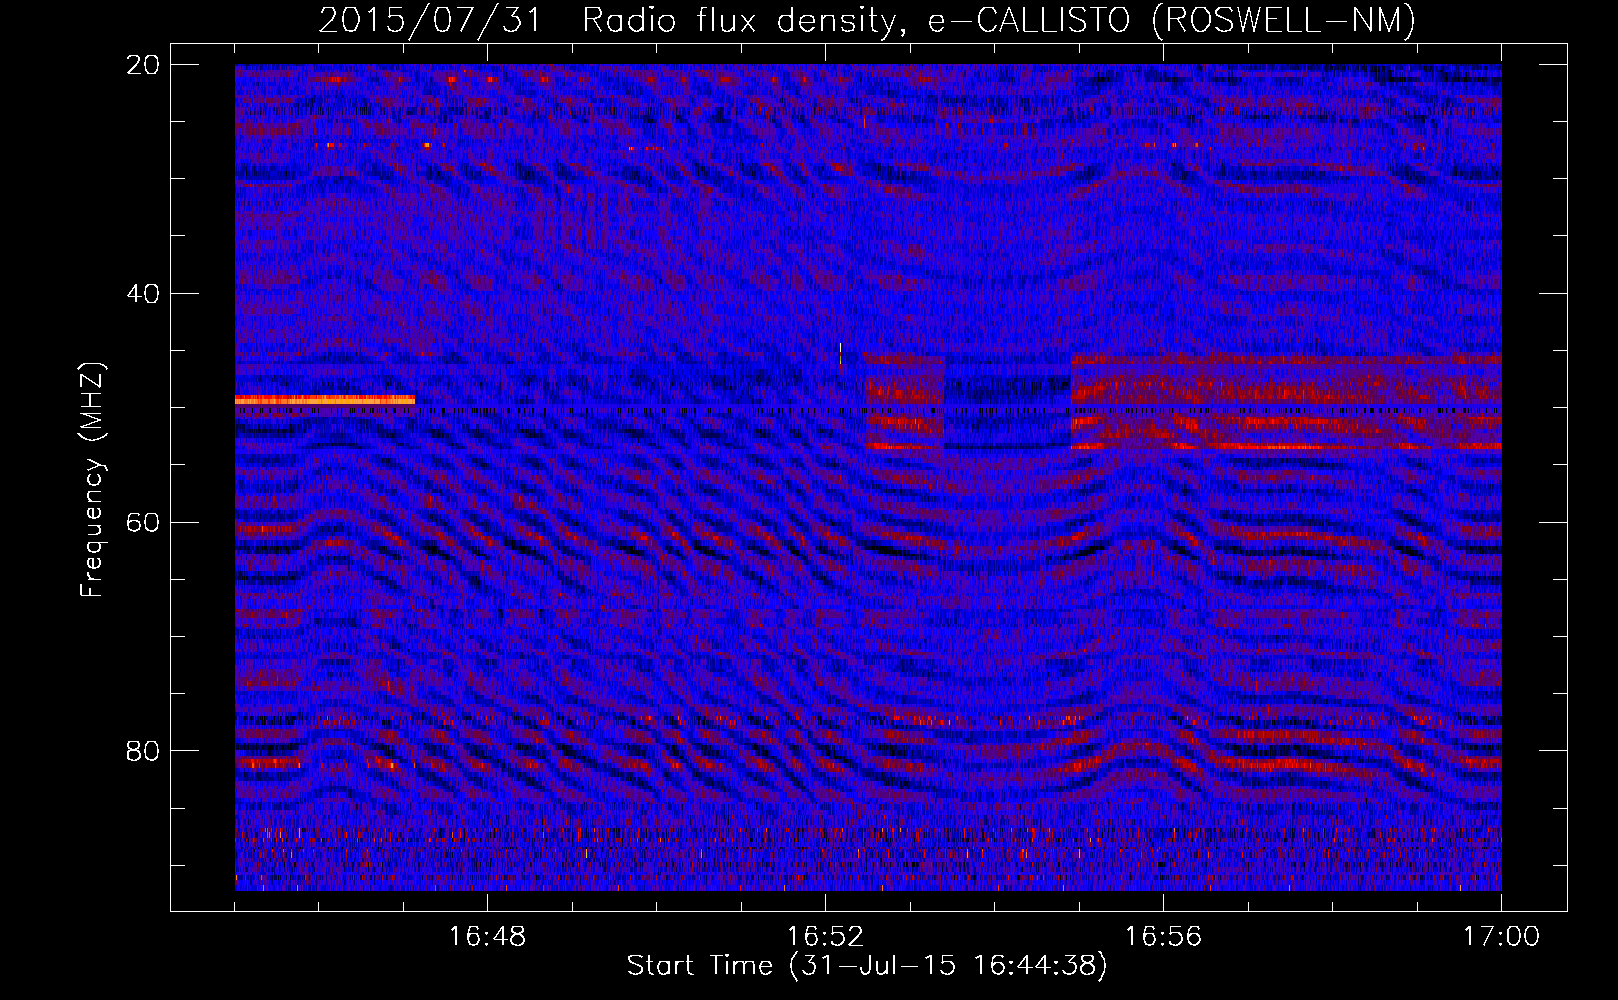Screen dimensions: 1618x1000
Task: Click the 16:48 time tick label
Action: pyautogui.click(x=487, y=937)
